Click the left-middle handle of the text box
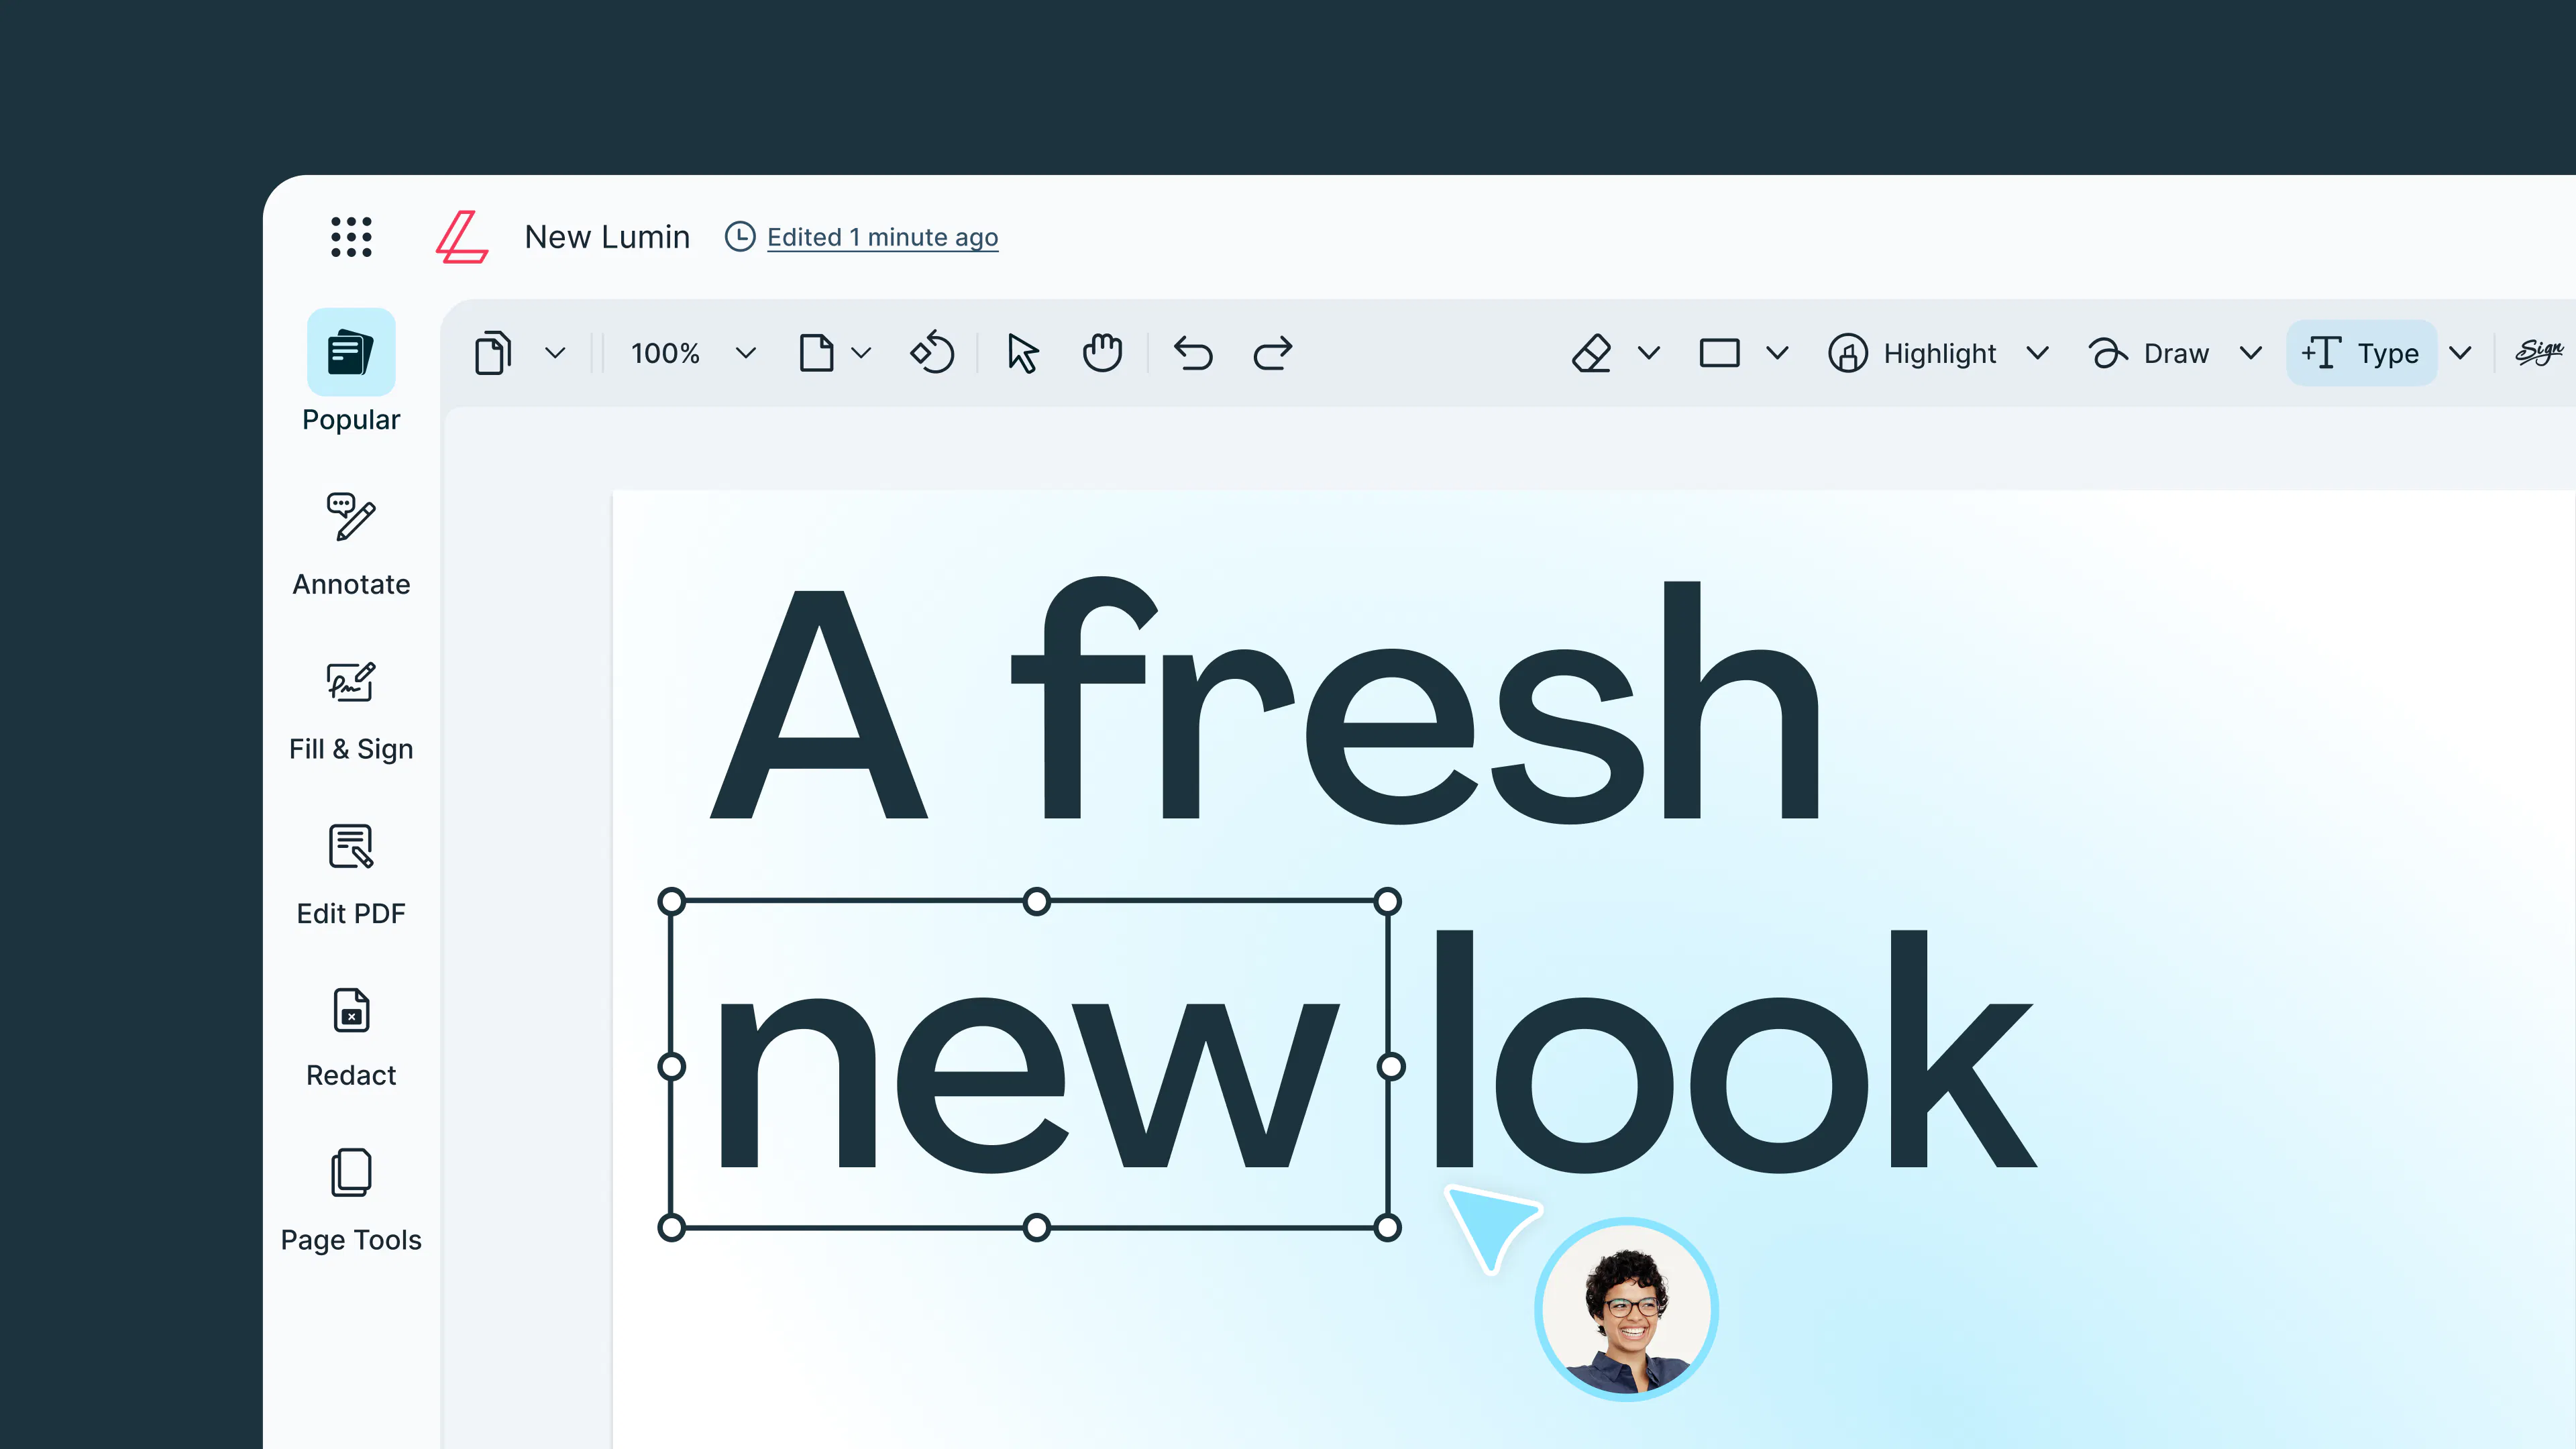This screenshot has width=2576, height=1449. (x=672, y=1066)
